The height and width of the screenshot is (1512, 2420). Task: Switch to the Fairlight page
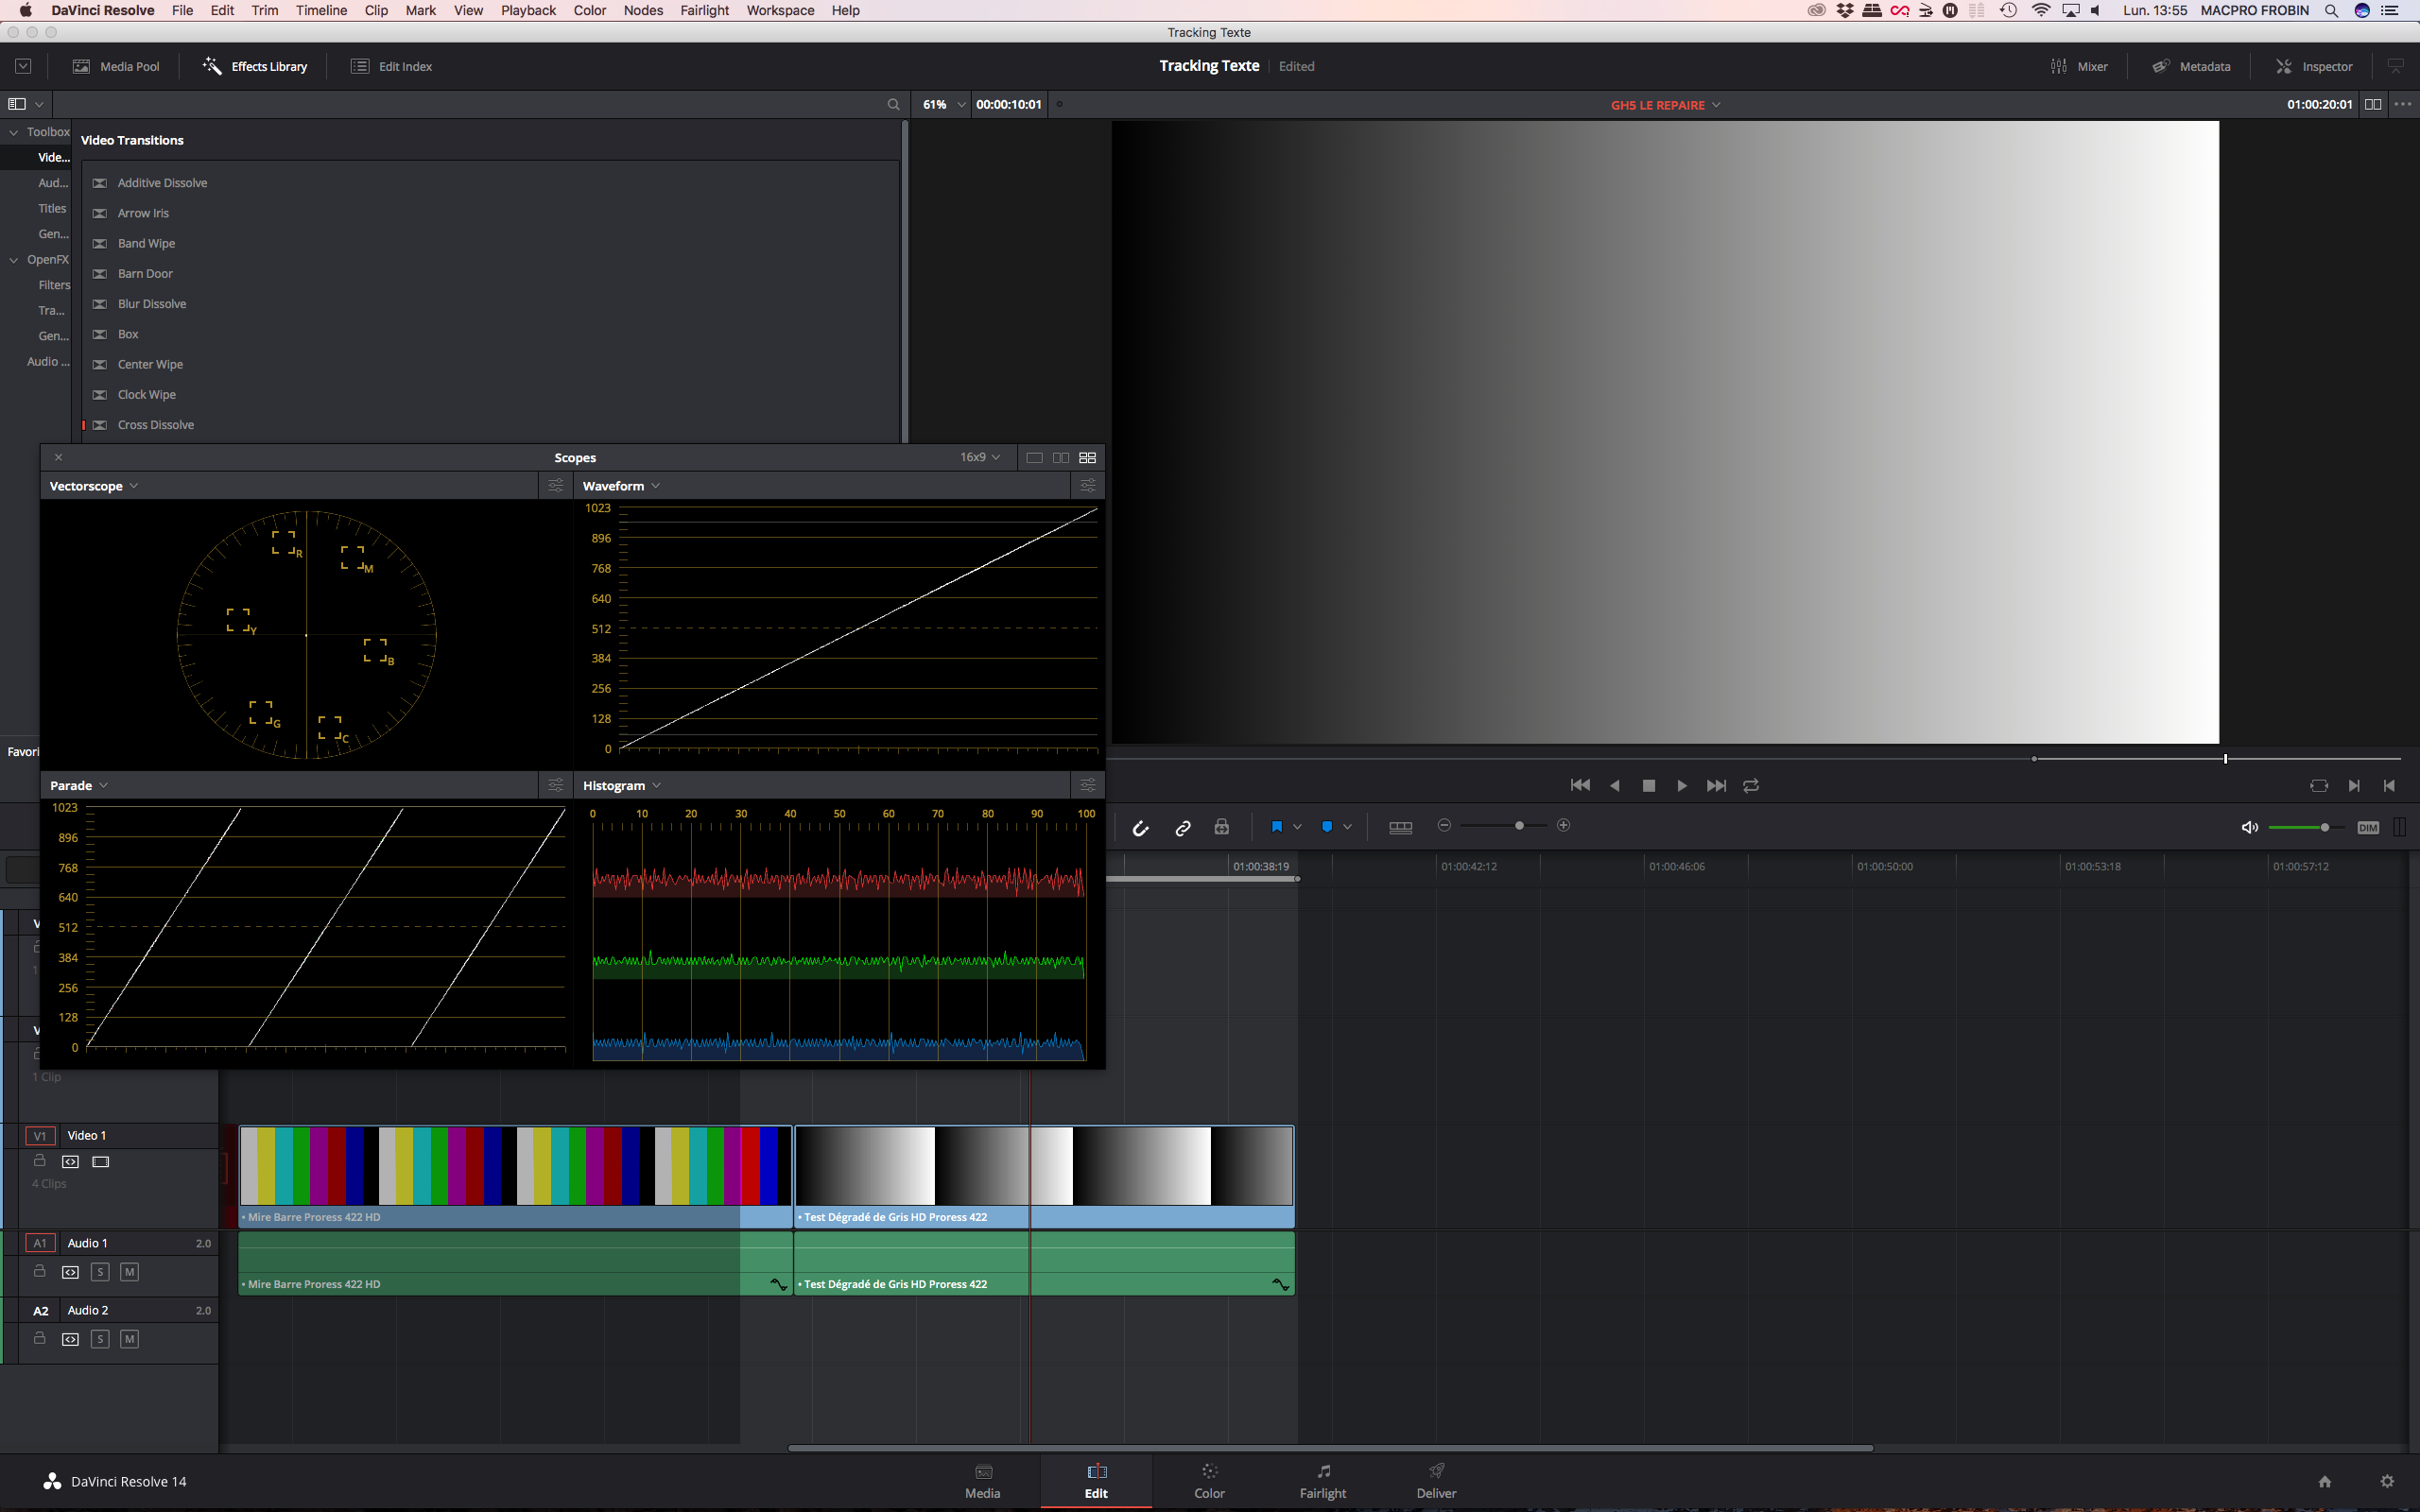click(x=1322, y=1481)
